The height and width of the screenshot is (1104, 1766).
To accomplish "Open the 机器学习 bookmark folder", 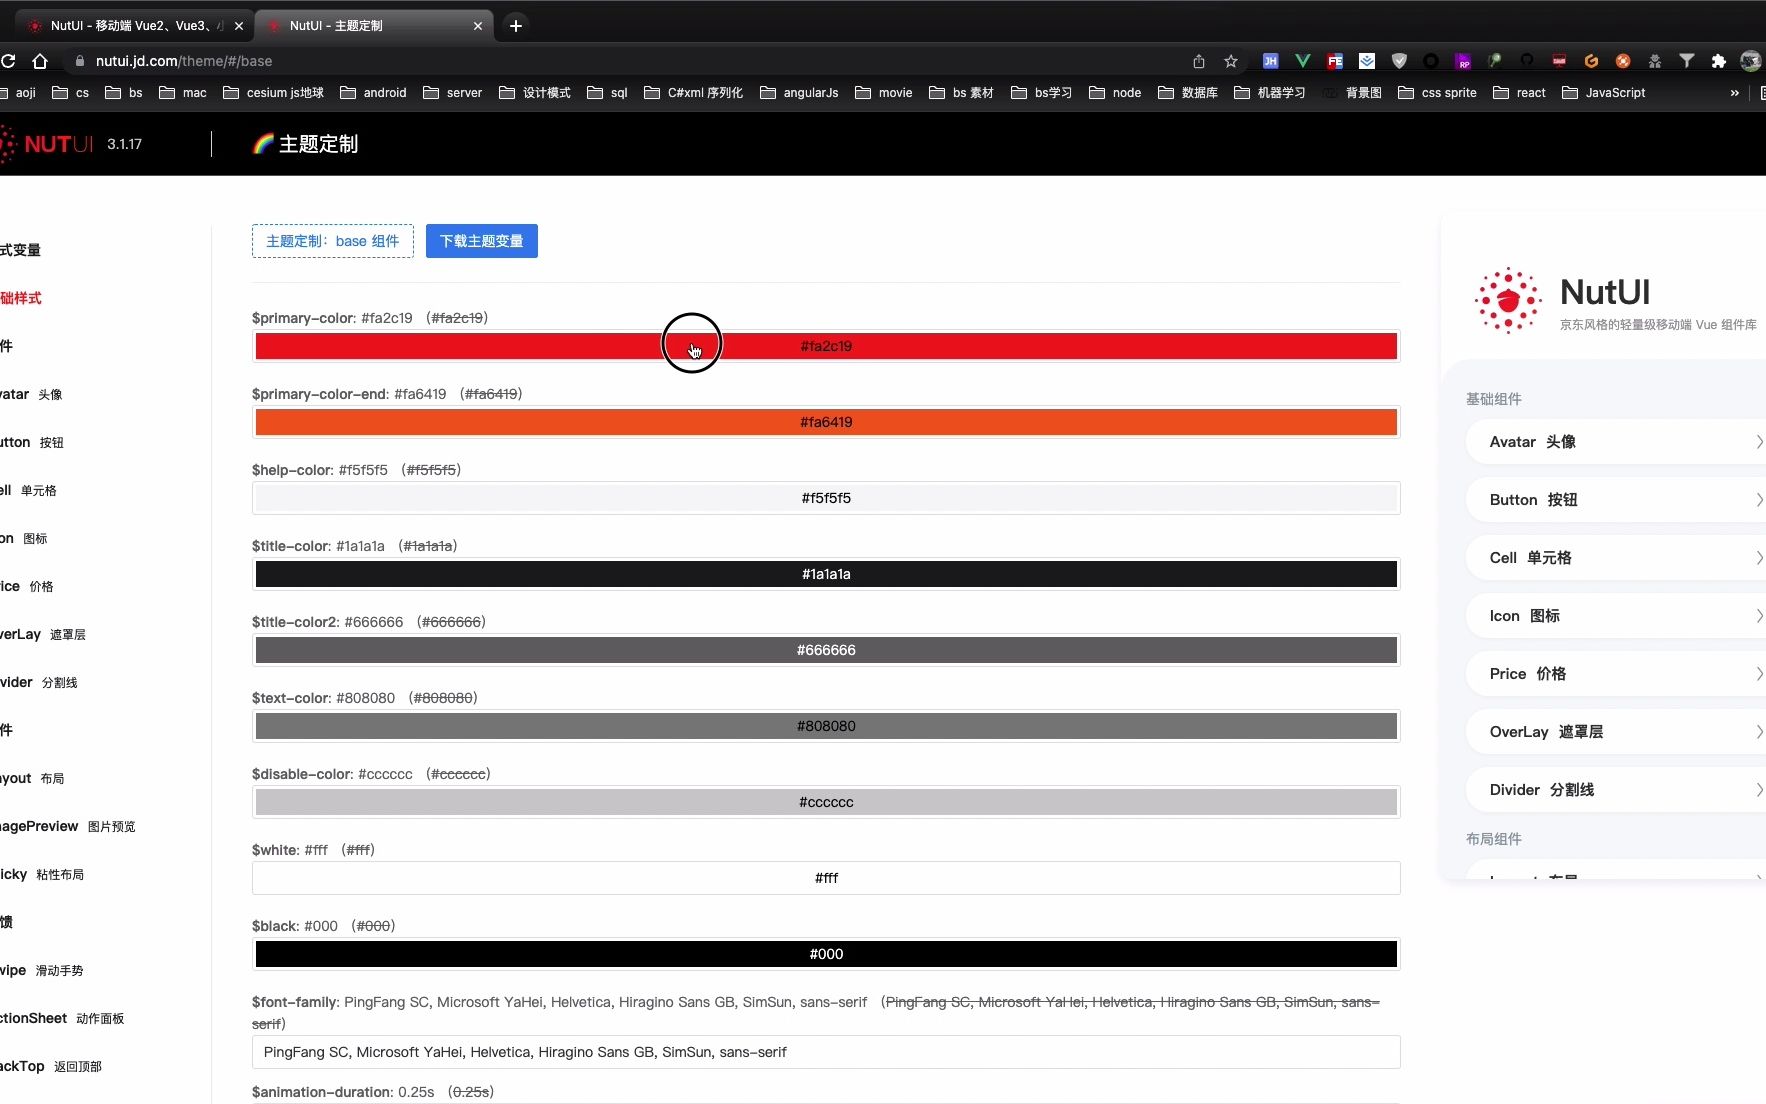I will 1270,93.
